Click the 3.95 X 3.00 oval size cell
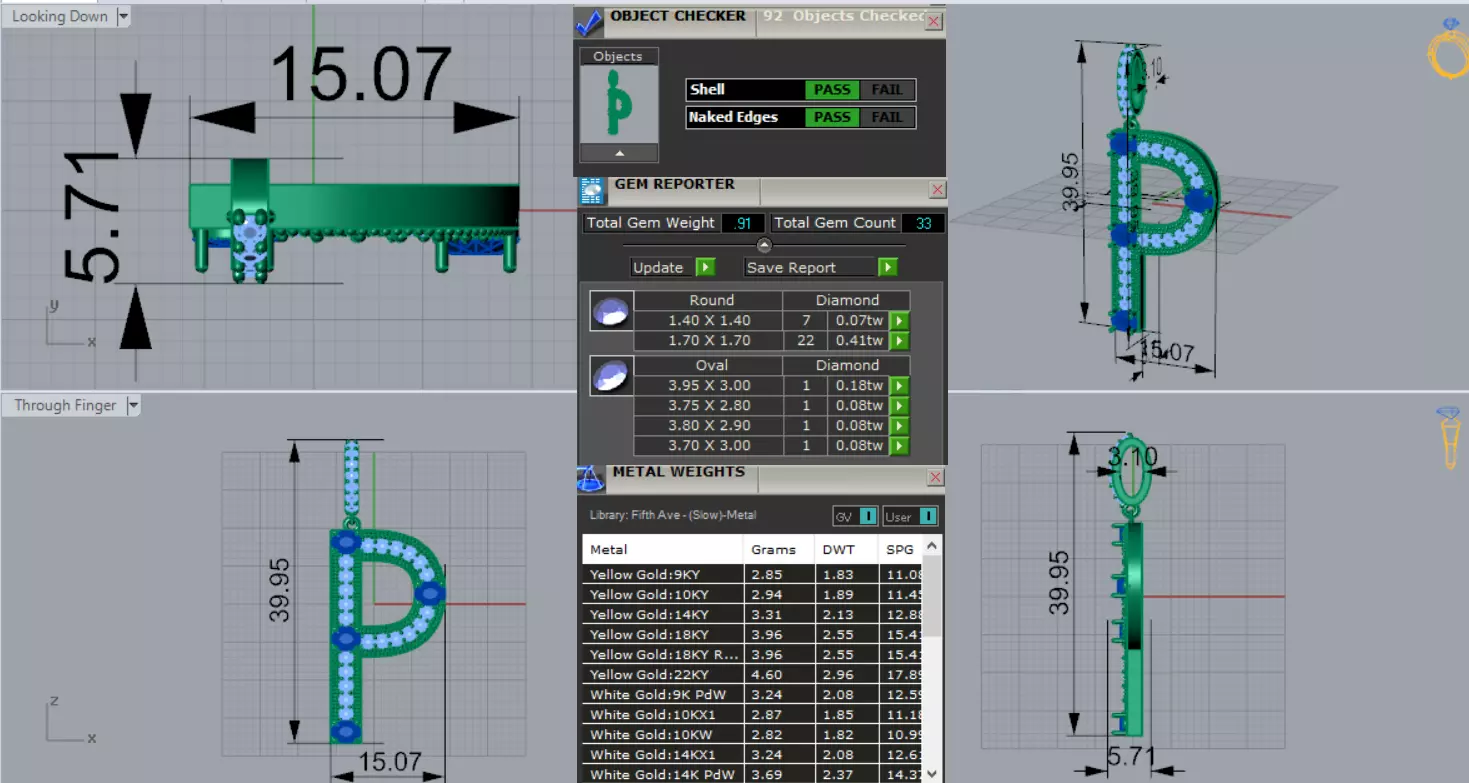 point(709,386)
